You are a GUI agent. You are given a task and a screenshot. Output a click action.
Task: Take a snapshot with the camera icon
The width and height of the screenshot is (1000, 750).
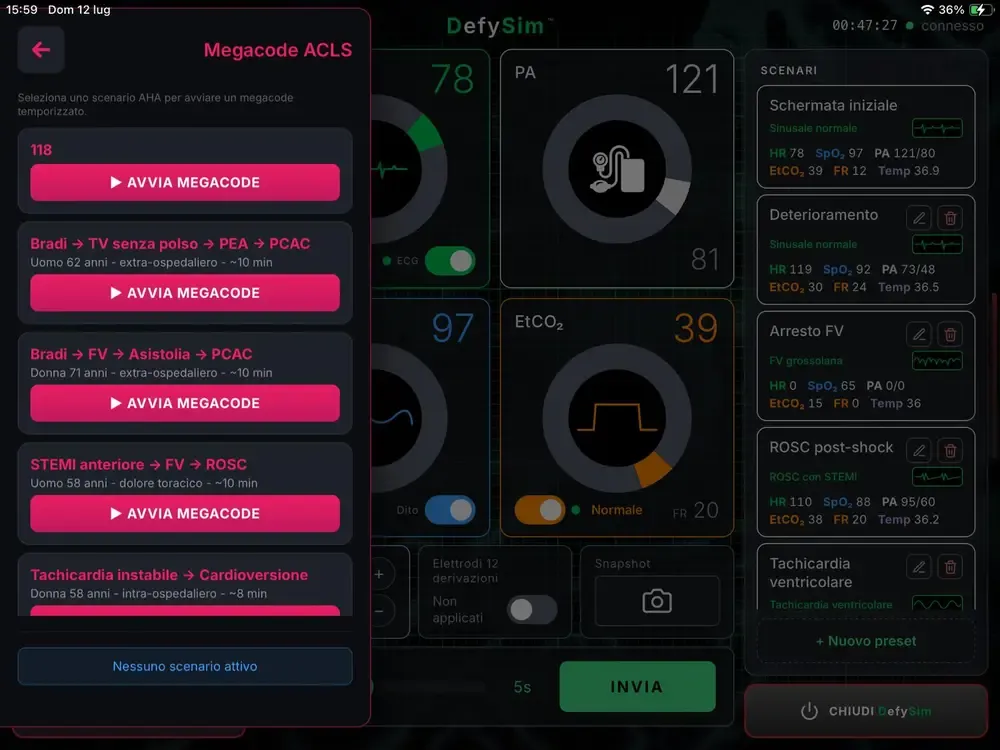657,601
